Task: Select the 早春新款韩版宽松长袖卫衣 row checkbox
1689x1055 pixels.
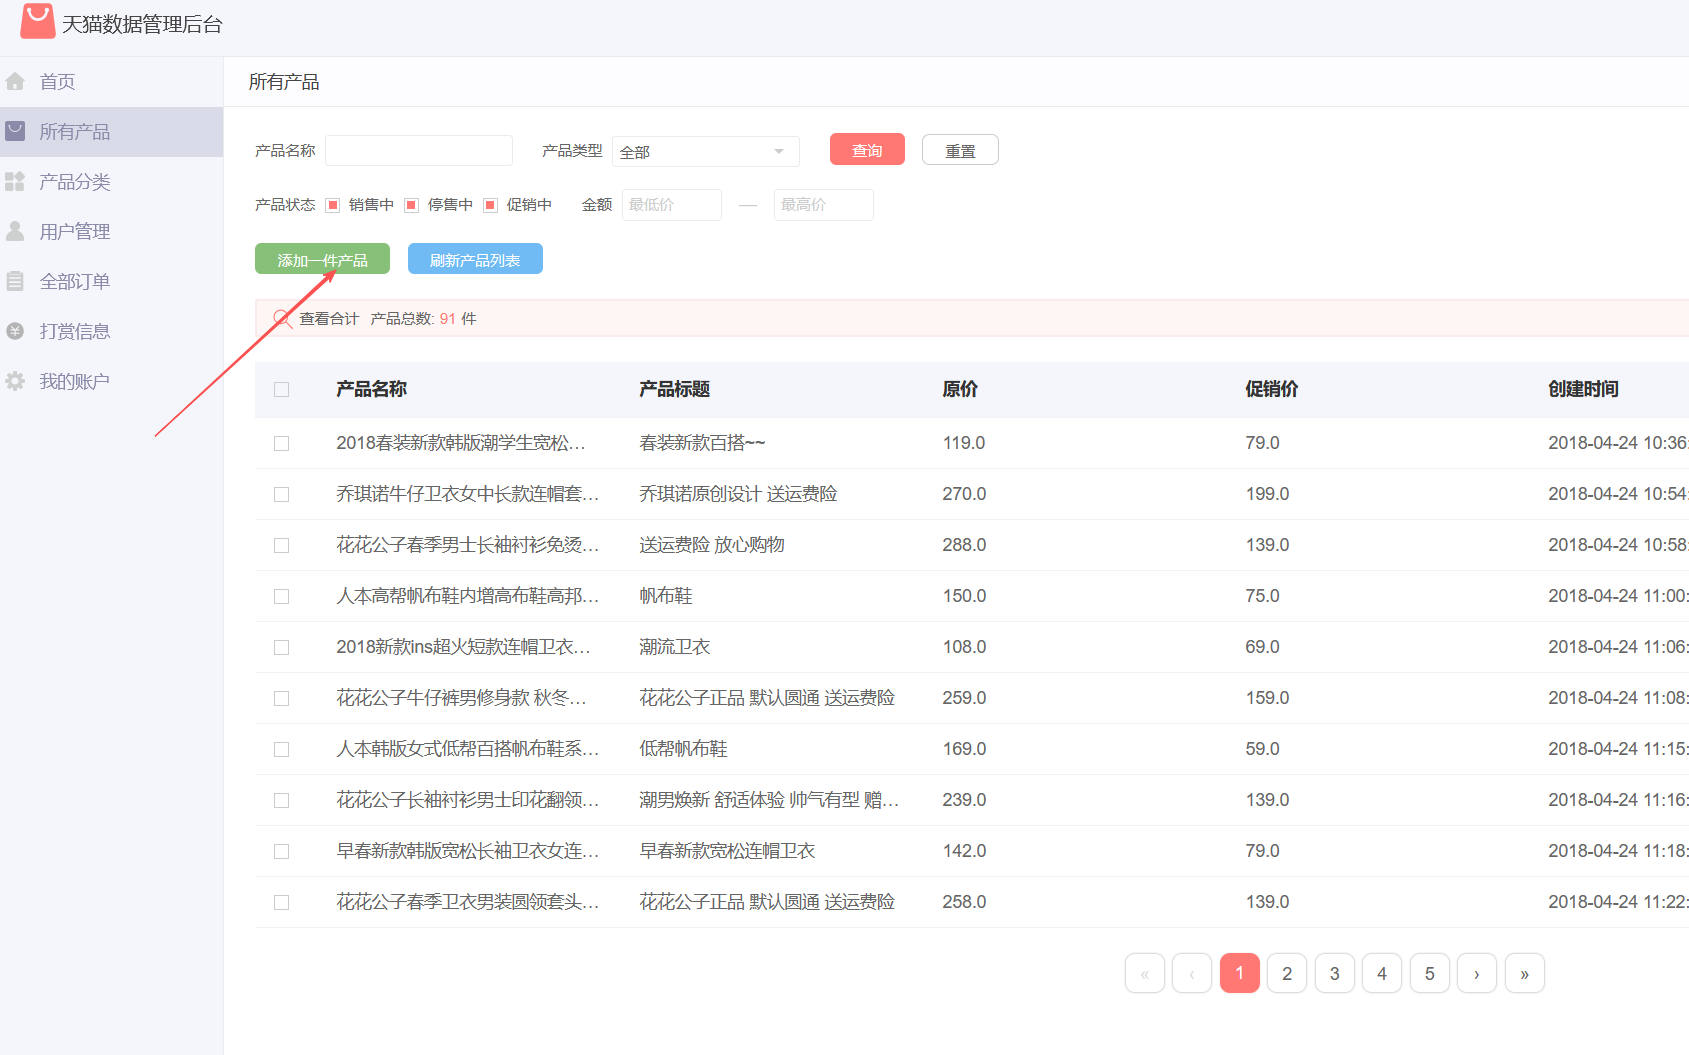Action: point(282,851)
